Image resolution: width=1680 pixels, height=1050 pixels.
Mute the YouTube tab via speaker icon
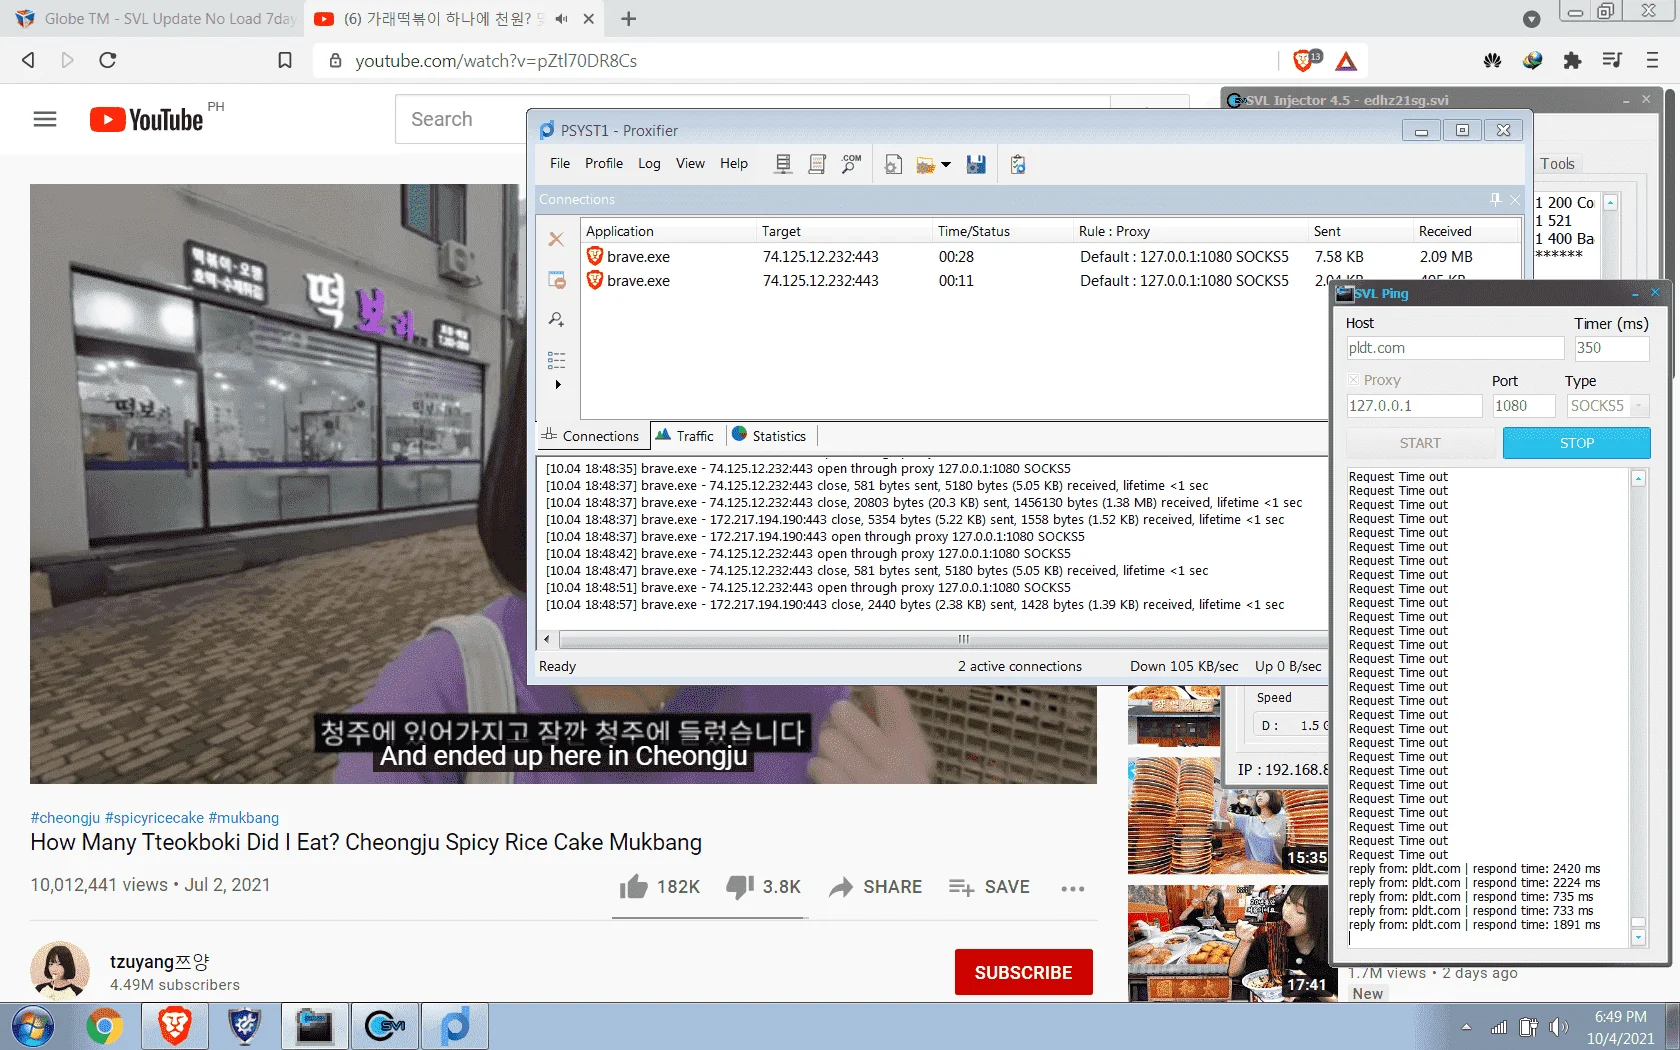point(561,19)
